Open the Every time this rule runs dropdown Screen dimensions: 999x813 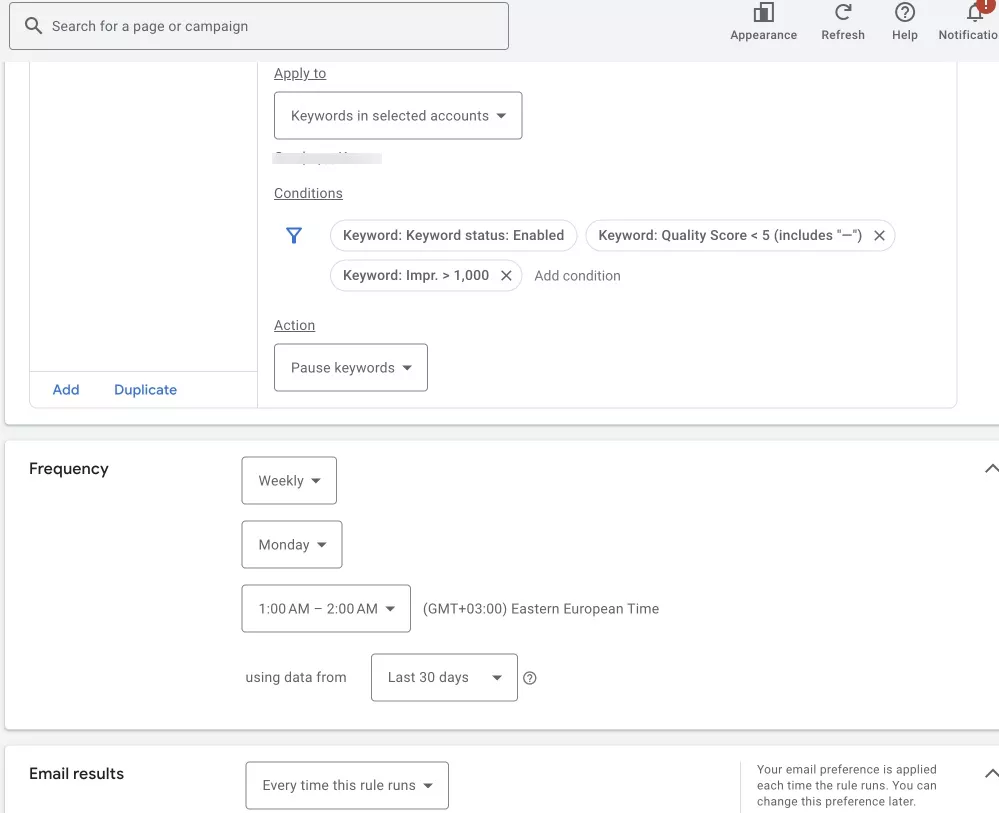[x=347, y=786]
